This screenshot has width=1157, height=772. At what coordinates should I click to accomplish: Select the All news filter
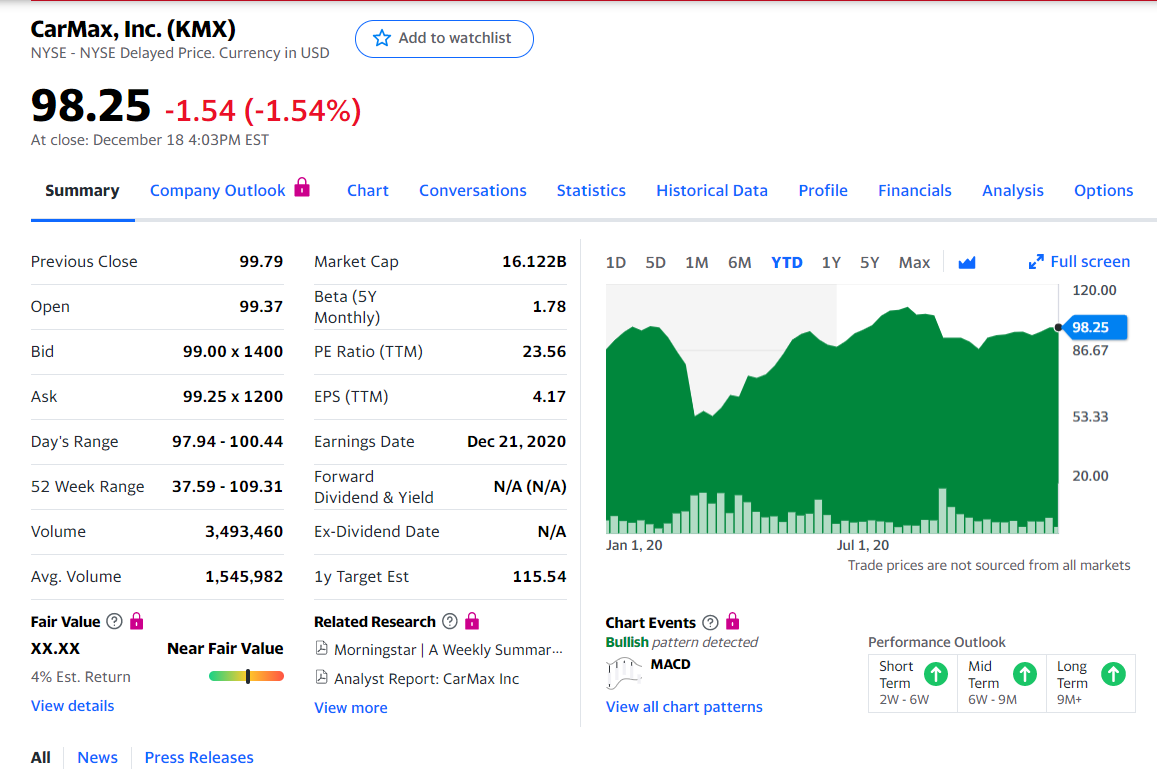tap(41, 757)
